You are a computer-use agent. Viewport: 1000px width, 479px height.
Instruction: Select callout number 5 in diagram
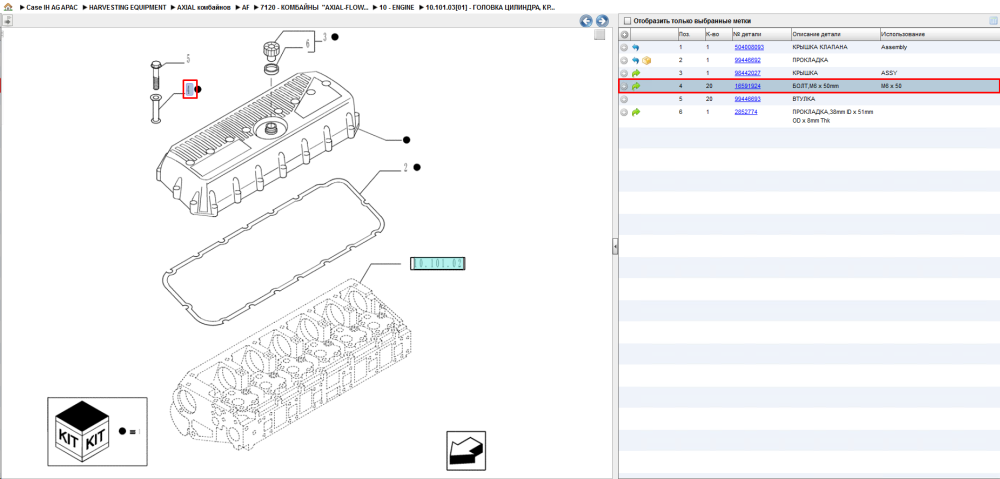(x=188, y=59)
